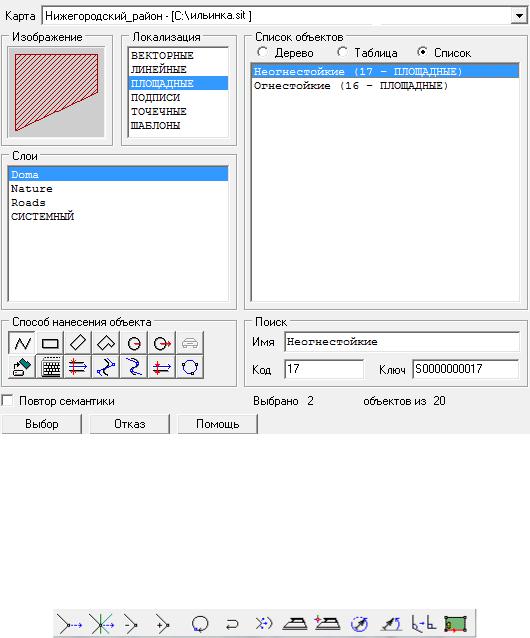This screenshot has height=638, width=530.
Task: Click the Код input field
Action: click(324, 369)
